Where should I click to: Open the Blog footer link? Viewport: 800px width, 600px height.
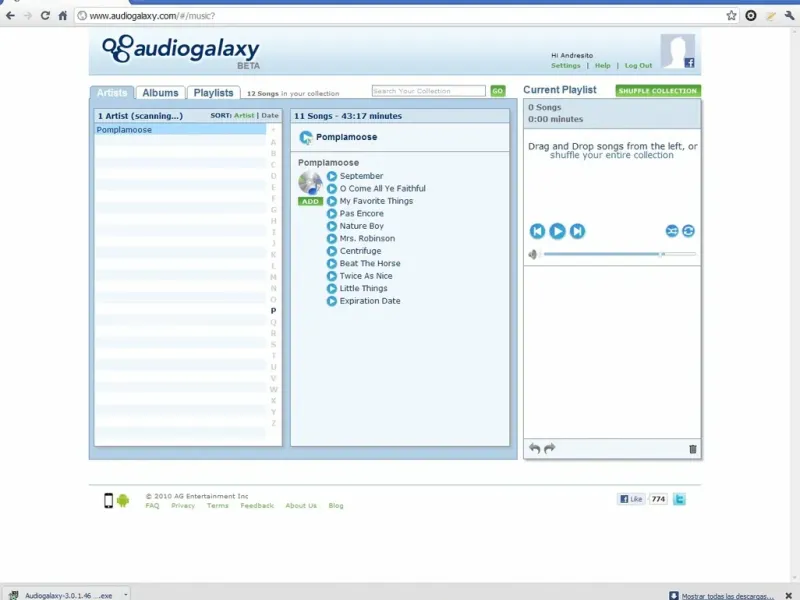(336, 506)
